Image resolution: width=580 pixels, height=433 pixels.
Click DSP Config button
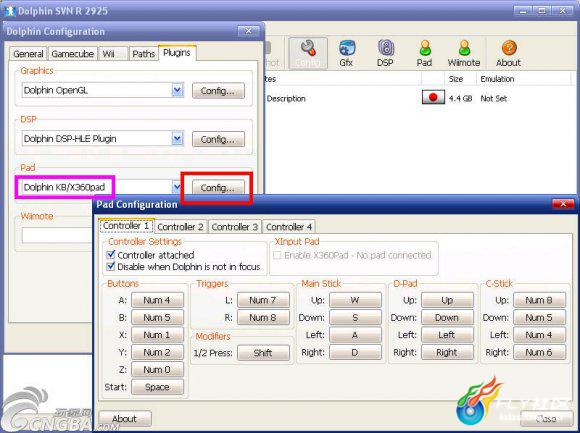coord(218,139)
